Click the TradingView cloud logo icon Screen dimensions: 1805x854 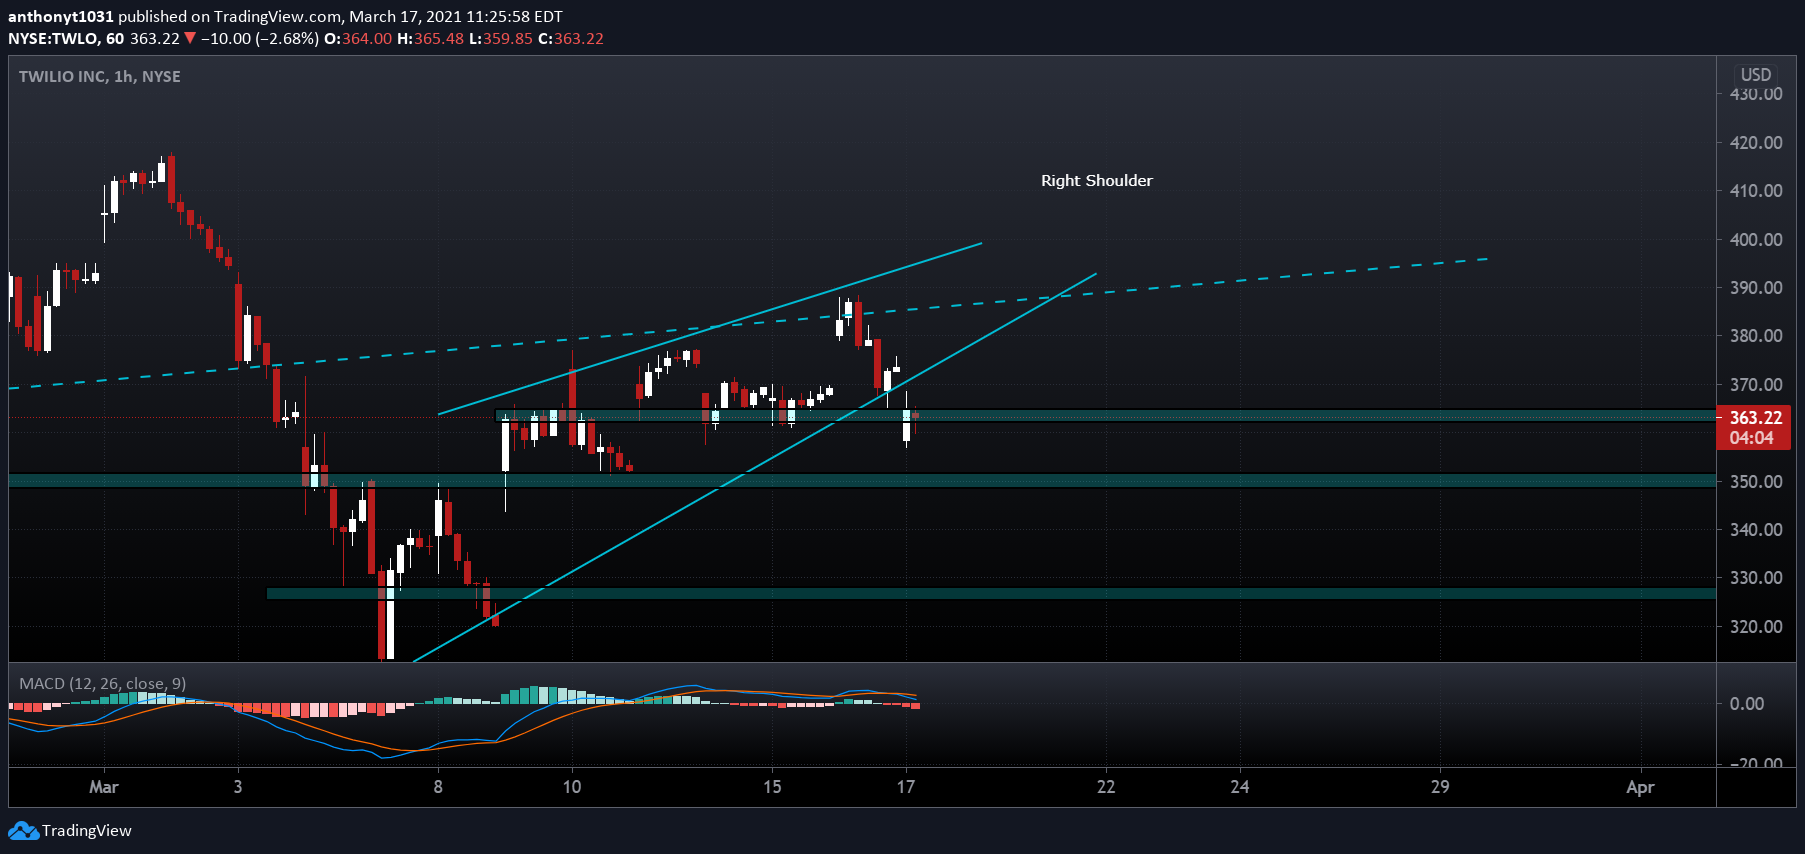point(23,831)
